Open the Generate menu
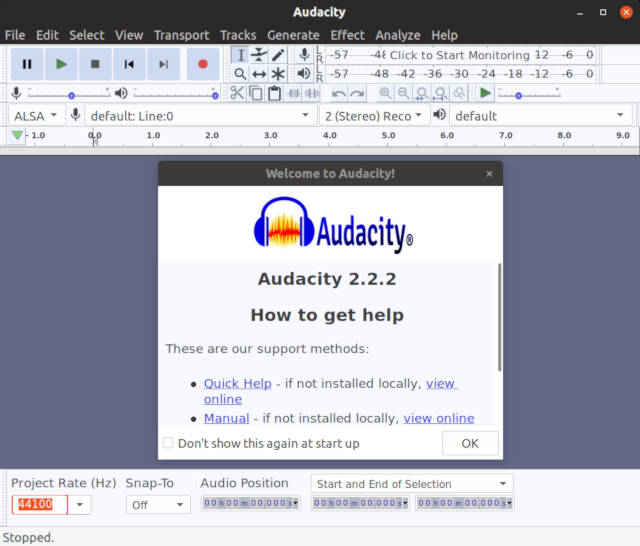The width and height of the screenshot is (640, 546). [293, 35]
